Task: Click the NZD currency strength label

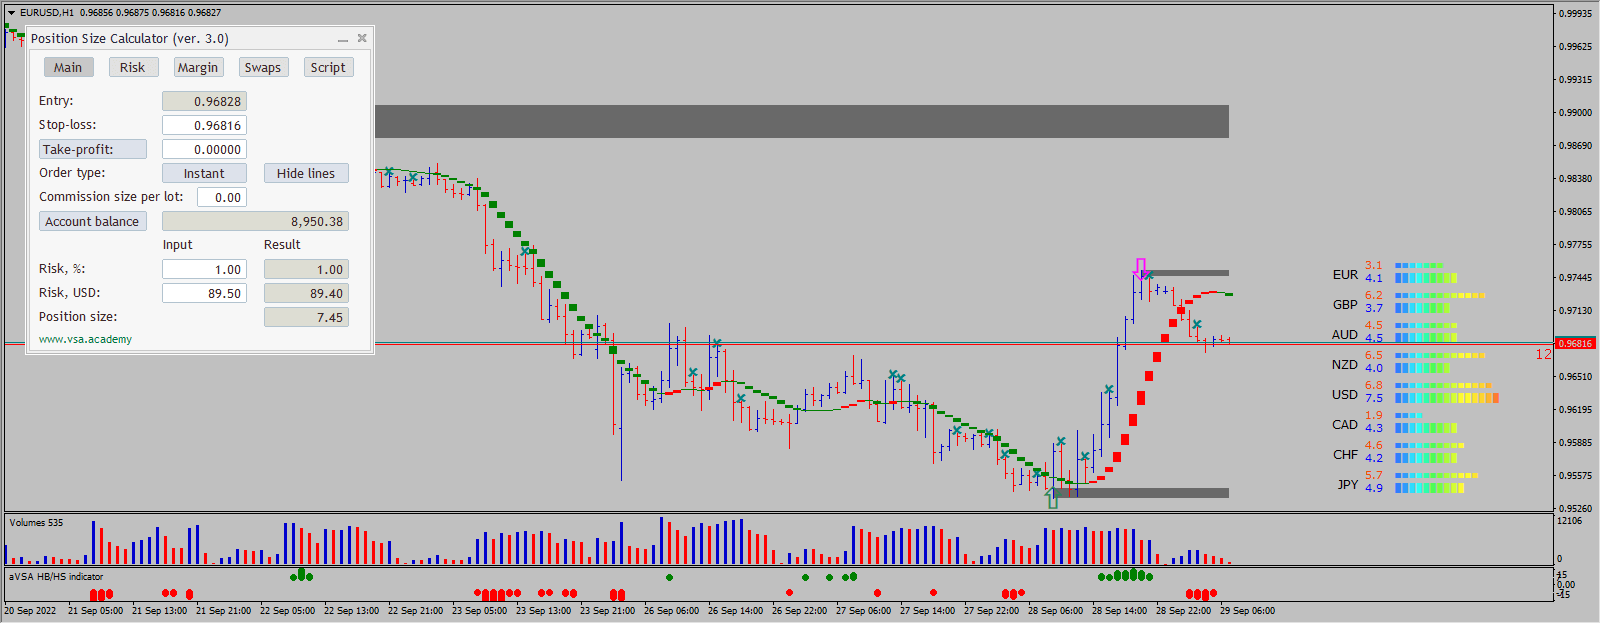Action: (1345, 364)
